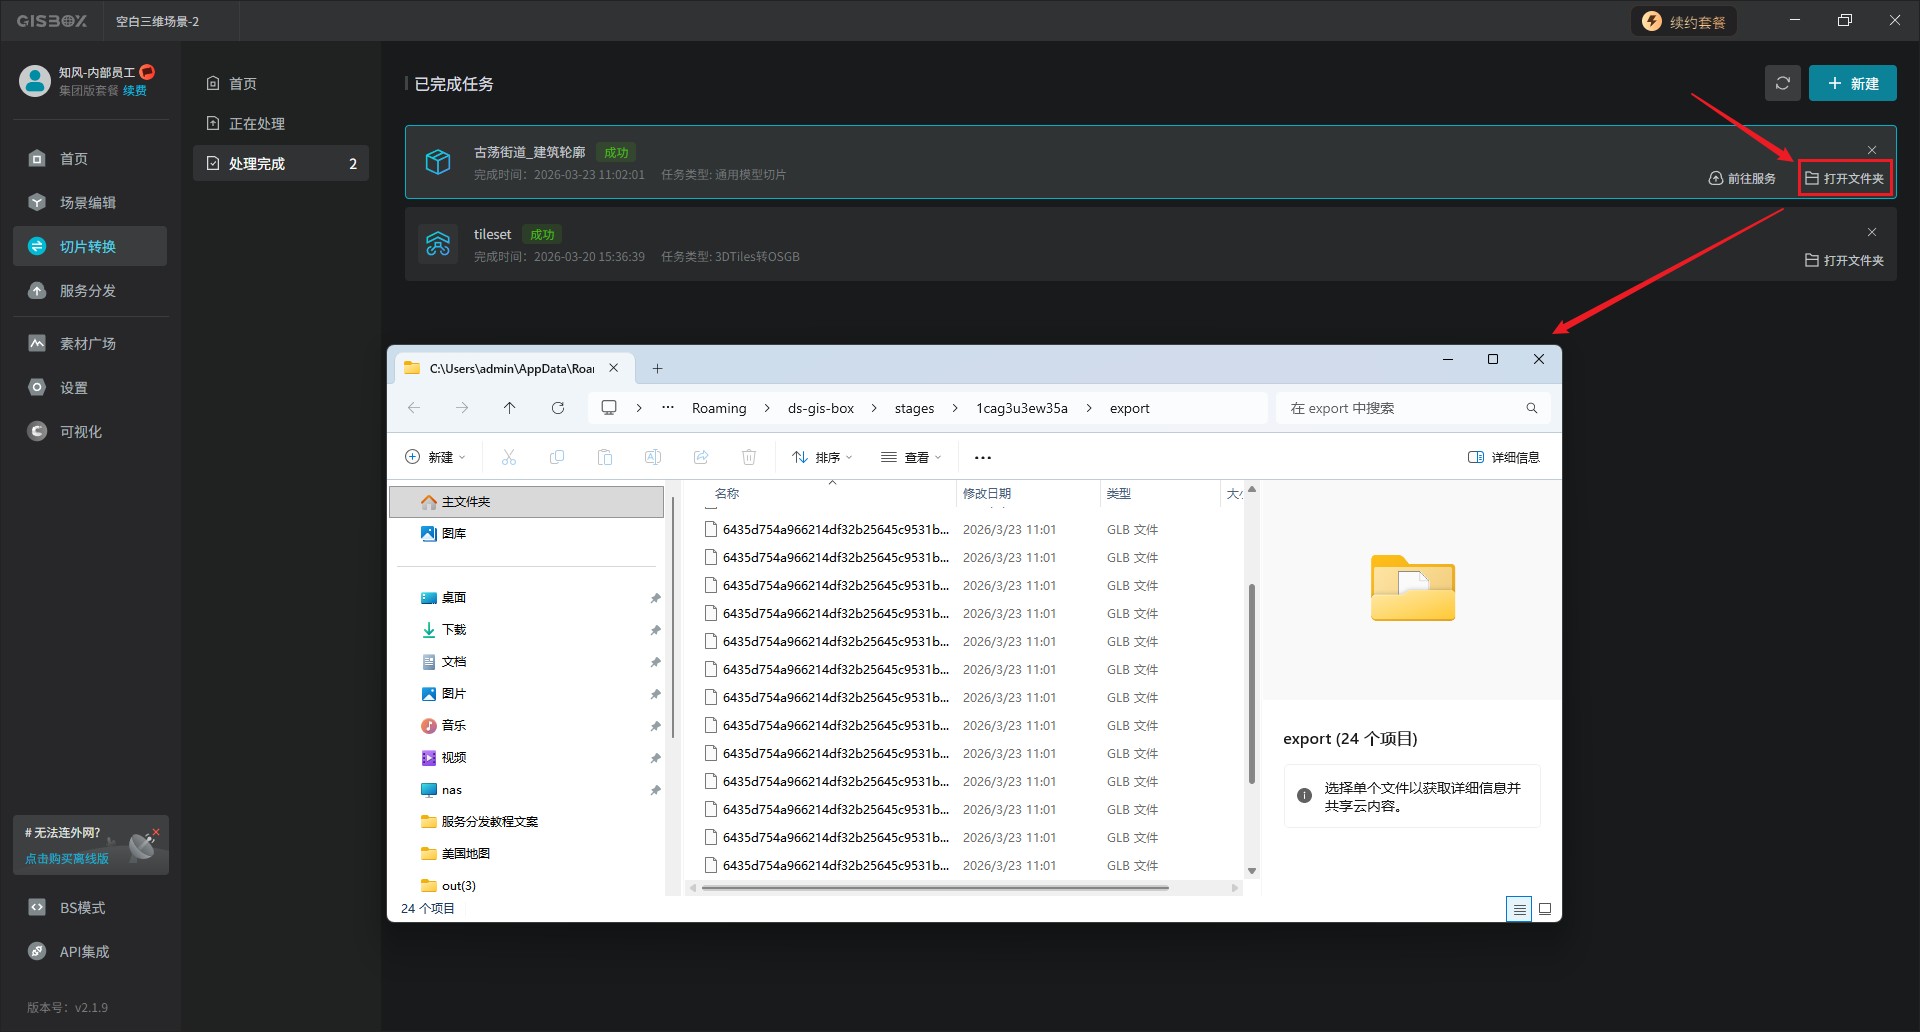
Task: Open the Explorer 新建 dropdown
Action: [435, 457]
